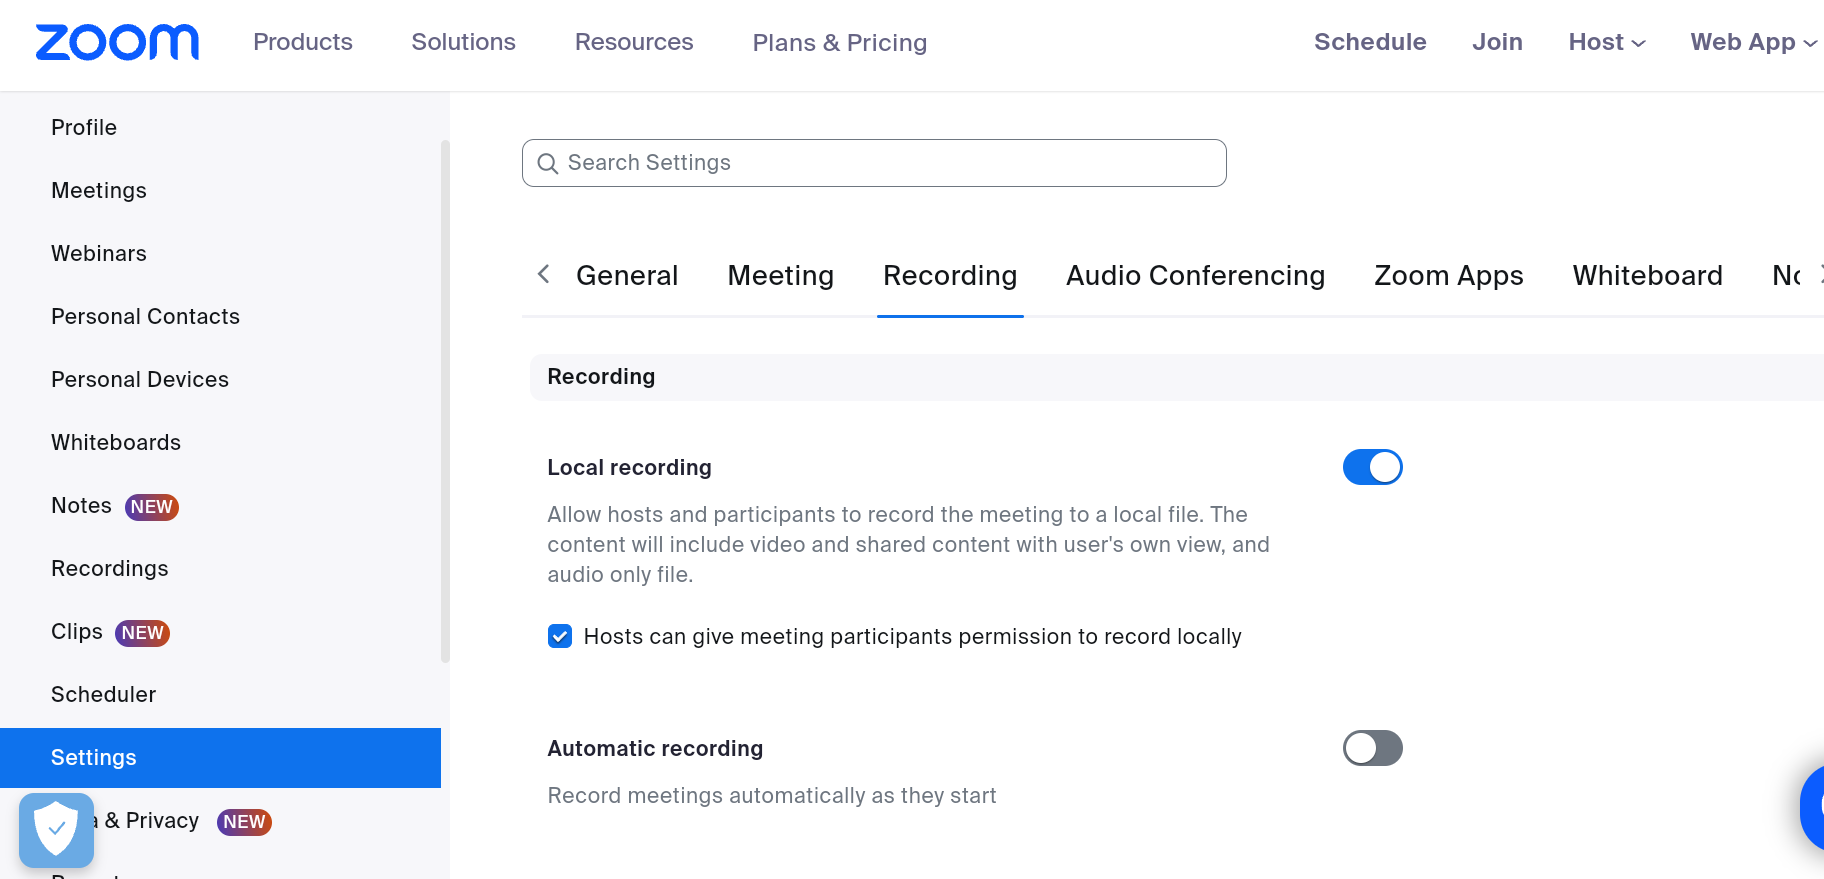Open the Audio Conferencing tab
Image resolution: width=1824 pixels, height=879 pixels.
[x=1195, y=275]
